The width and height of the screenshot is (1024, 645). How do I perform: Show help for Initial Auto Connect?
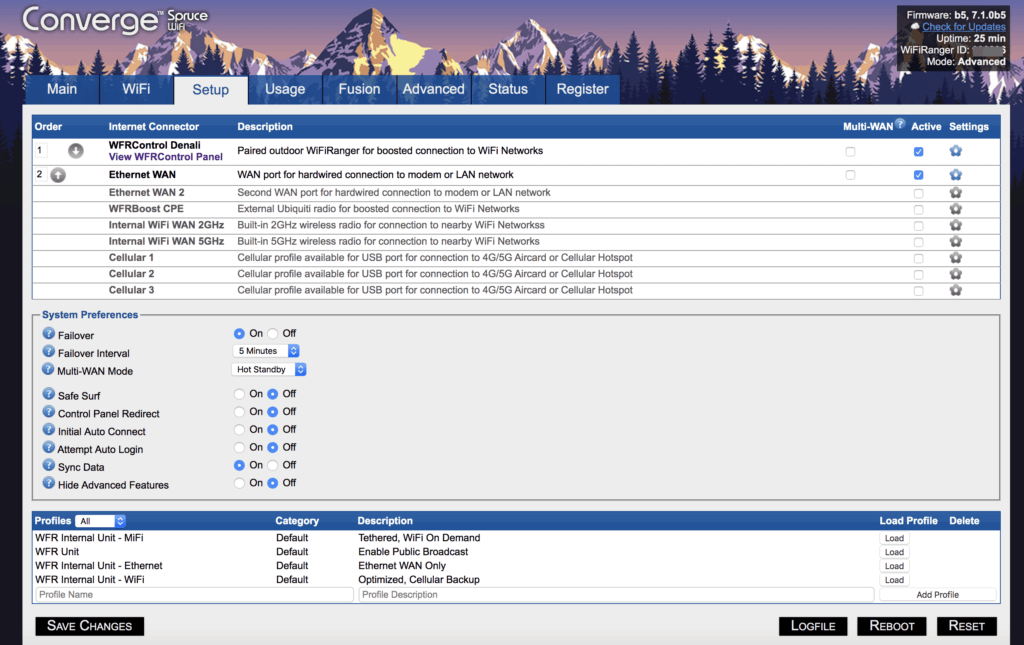tap(48, 430)
